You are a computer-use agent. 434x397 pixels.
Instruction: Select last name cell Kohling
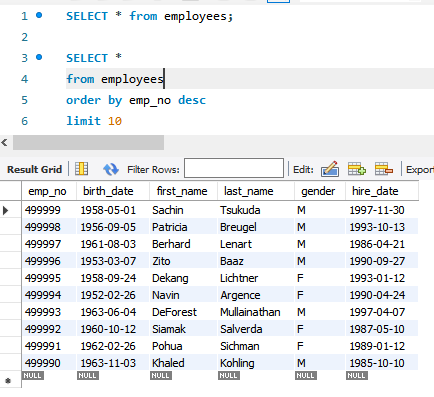[x=256, y=363]
